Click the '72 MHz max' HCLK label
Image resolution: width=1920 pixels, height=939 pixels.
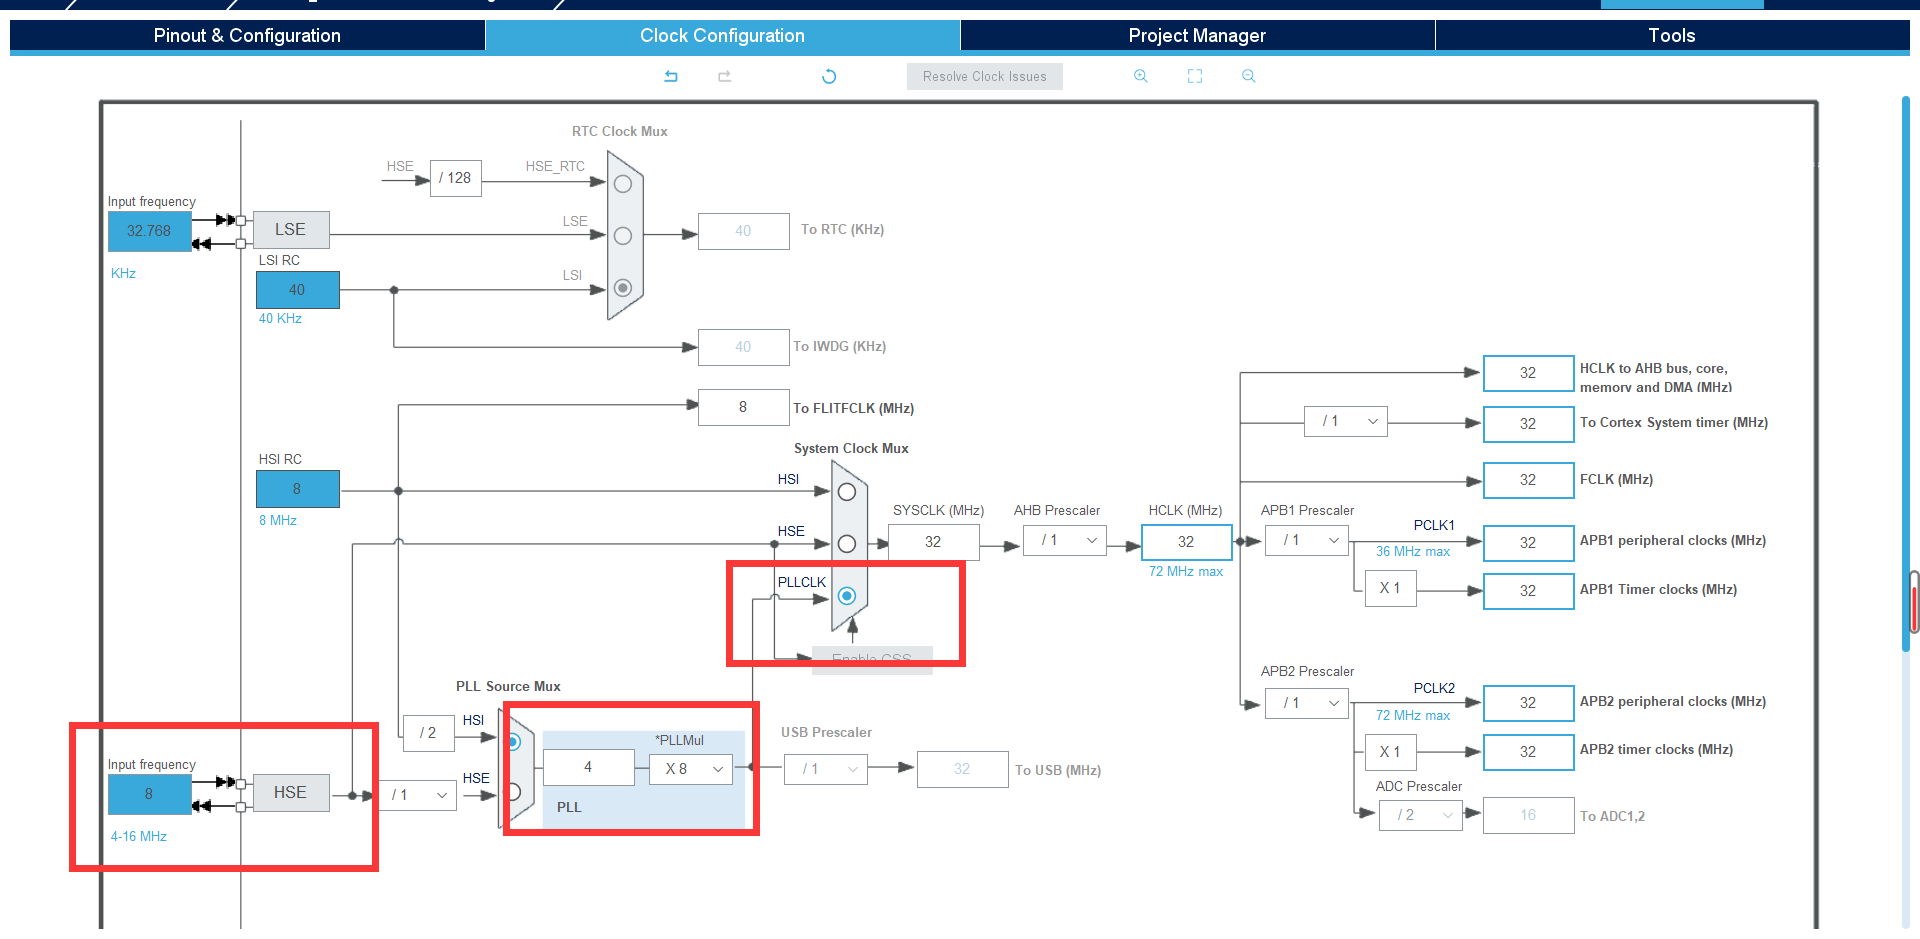[1186, 572]
